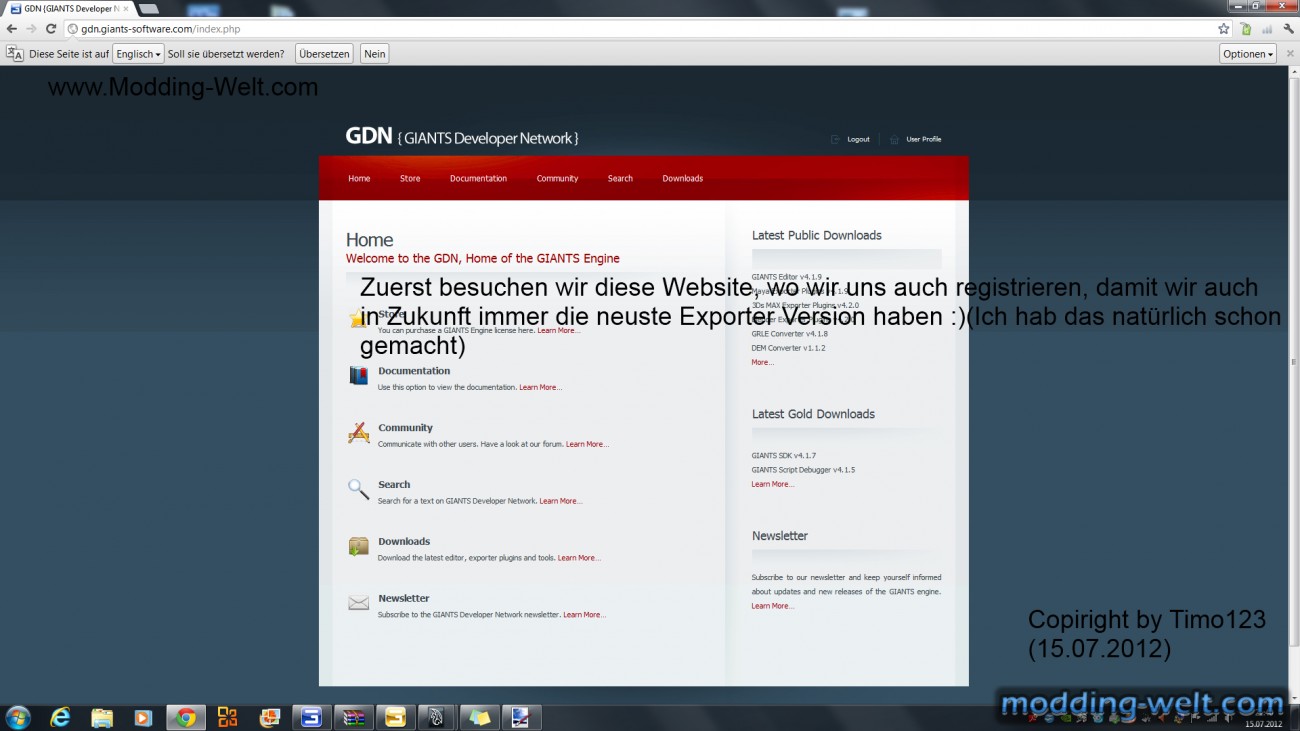Open GIANTS SDK v4.1.7 download
This screenshot has width=1300, height=731.
point(783,456)
